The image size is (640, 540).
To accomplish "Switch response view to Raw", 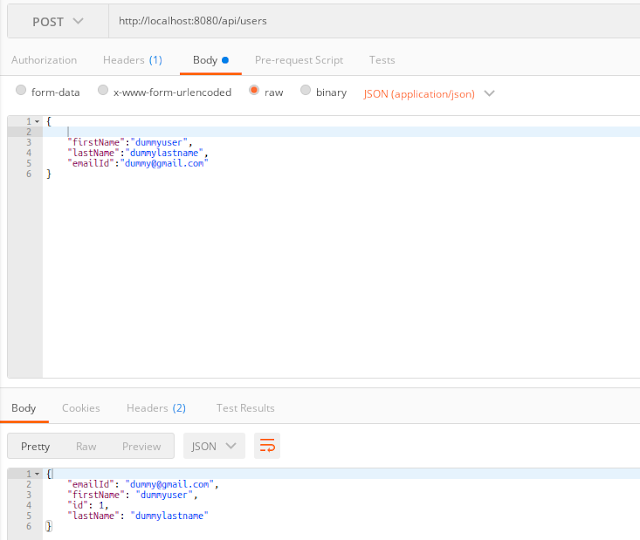I will pos(86,446).
